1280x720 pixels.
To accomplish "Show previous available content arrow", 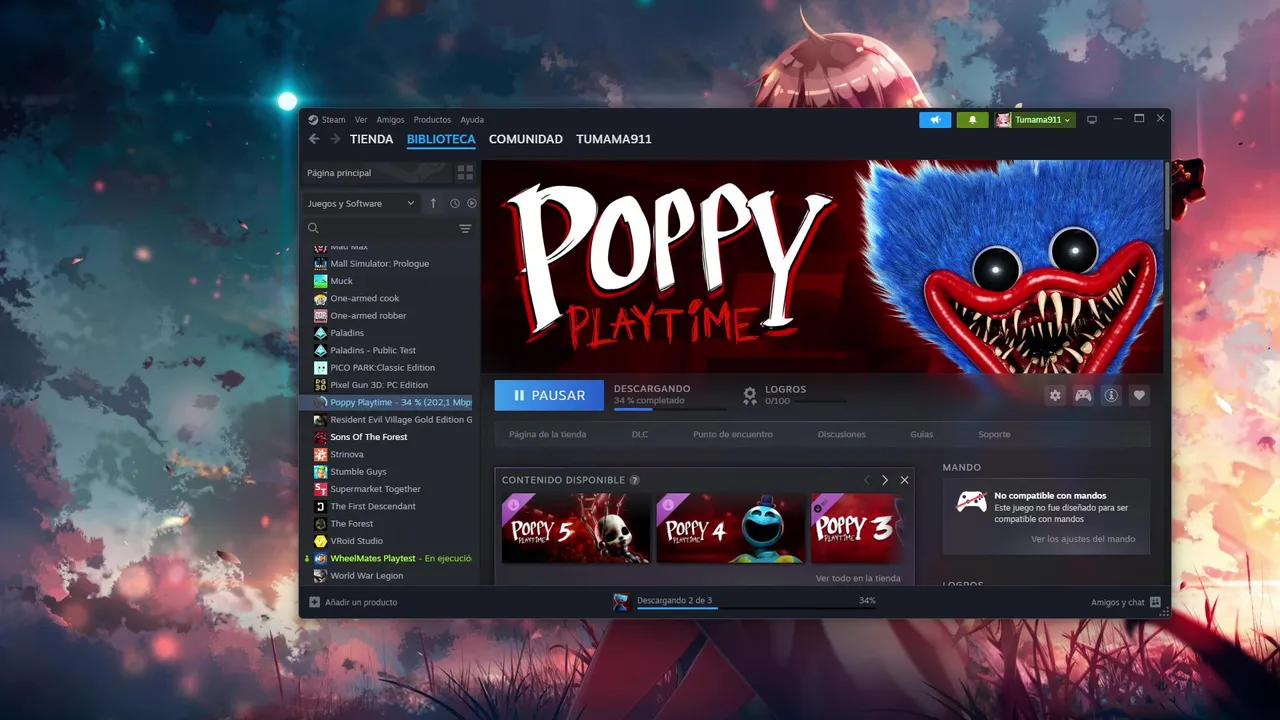I will click(867, 480).
